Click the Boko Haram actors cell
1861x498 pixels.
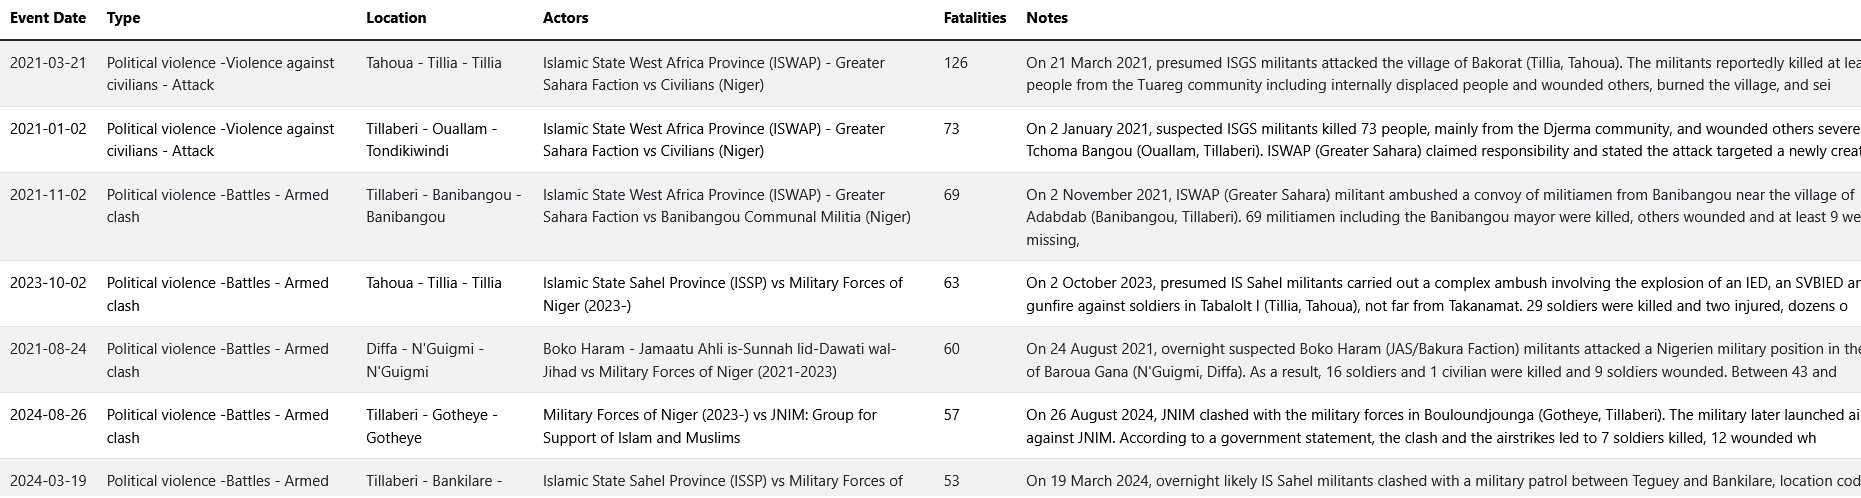point(720,360)
